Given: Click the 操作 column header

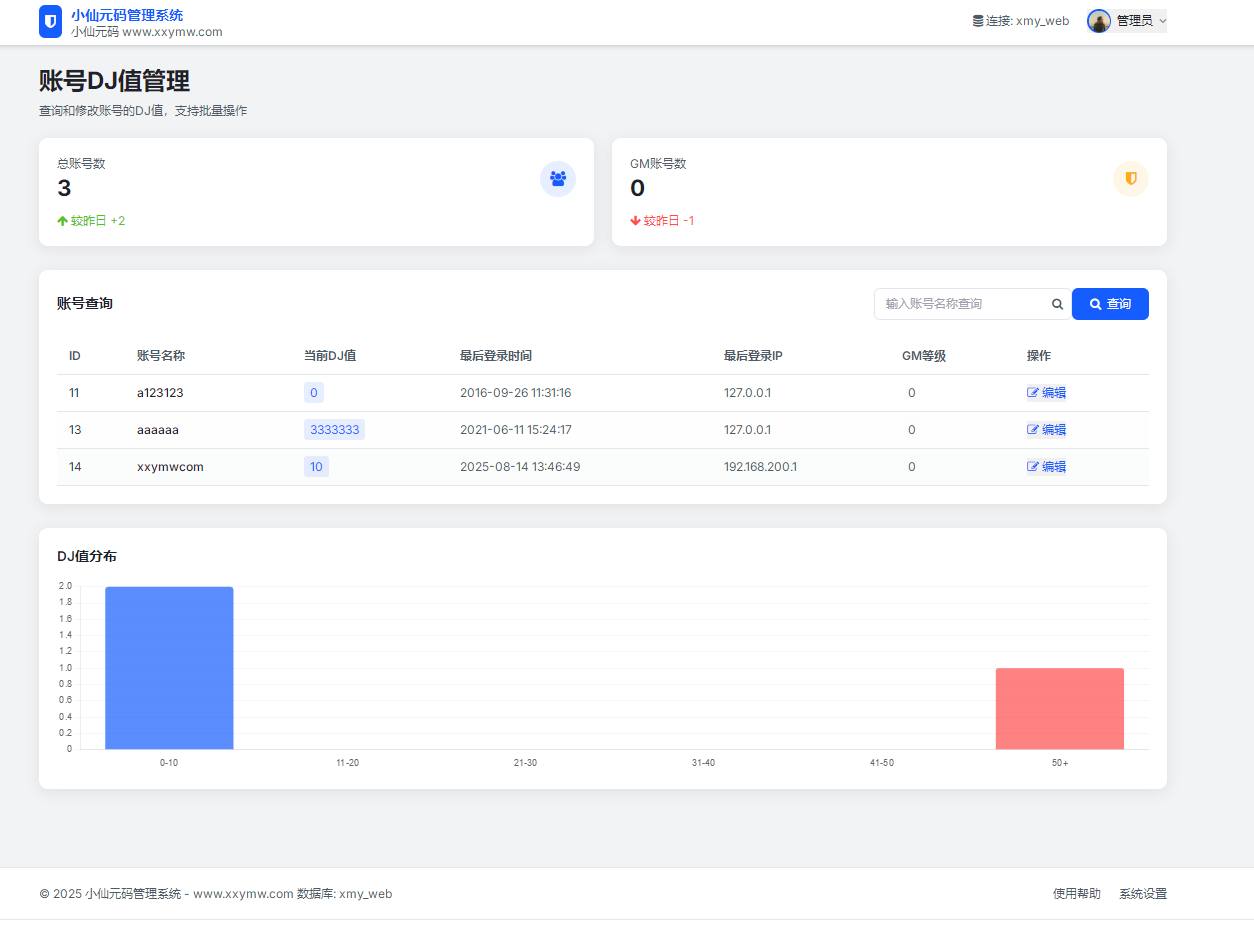Looking at the screenshot, I should (x=1039, y=356).
